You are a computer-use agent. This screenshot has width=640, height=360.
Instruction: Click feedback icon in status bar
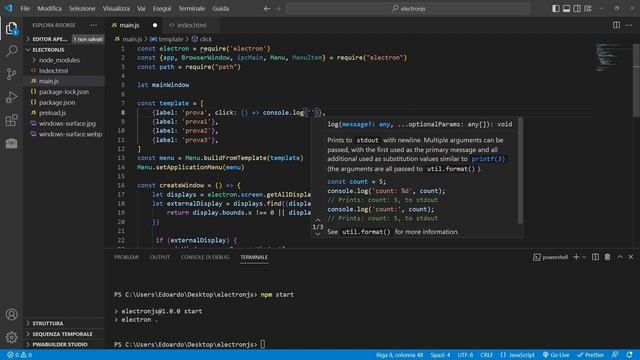coord(615,355)
